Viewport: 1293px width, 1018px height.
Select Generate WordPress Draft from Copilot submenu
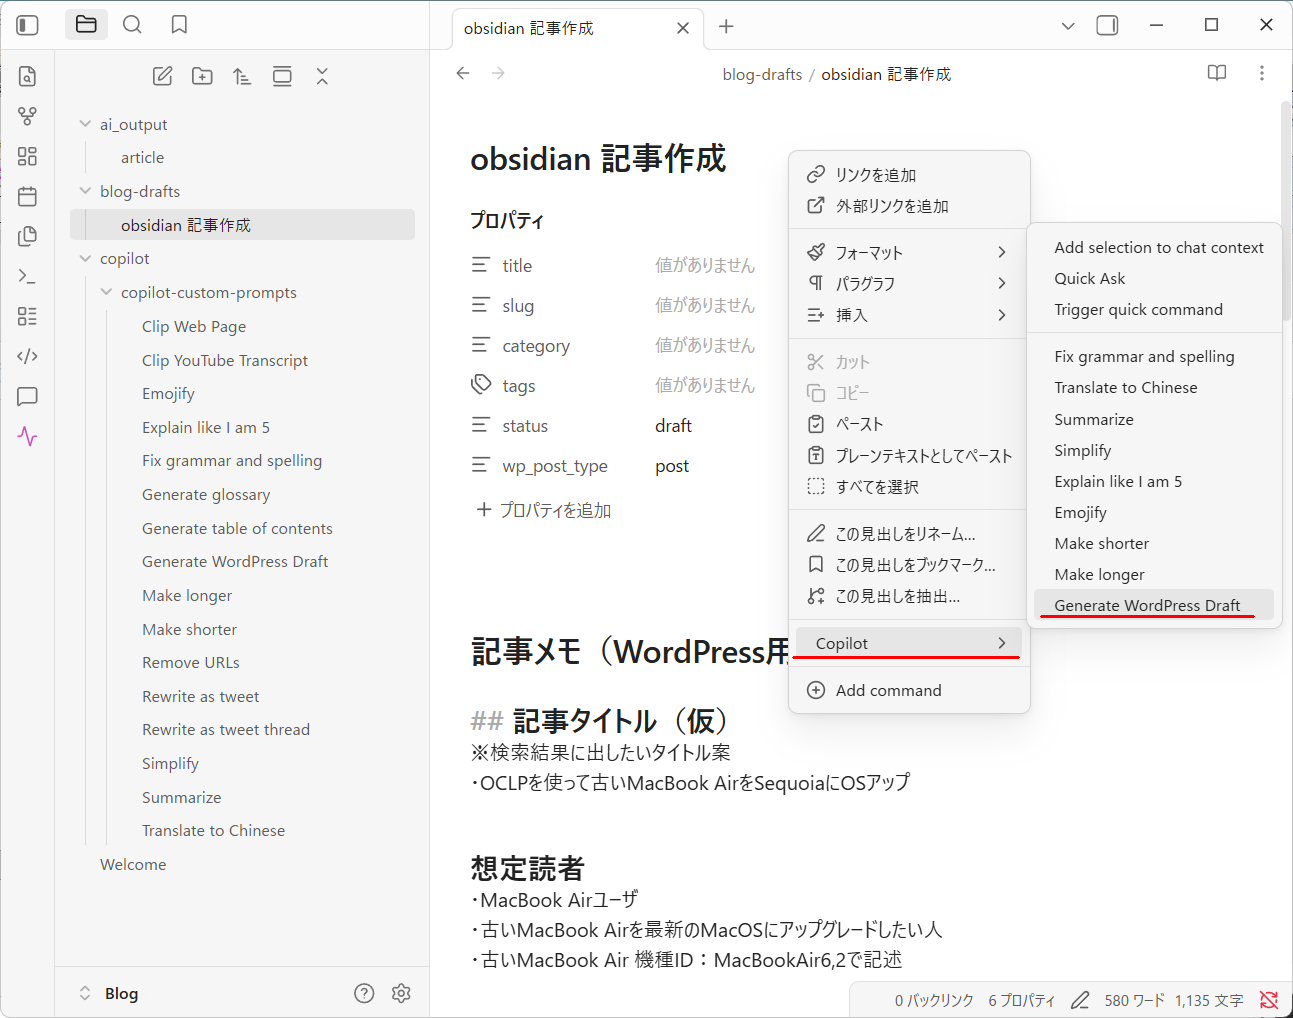coord(1147,604)
